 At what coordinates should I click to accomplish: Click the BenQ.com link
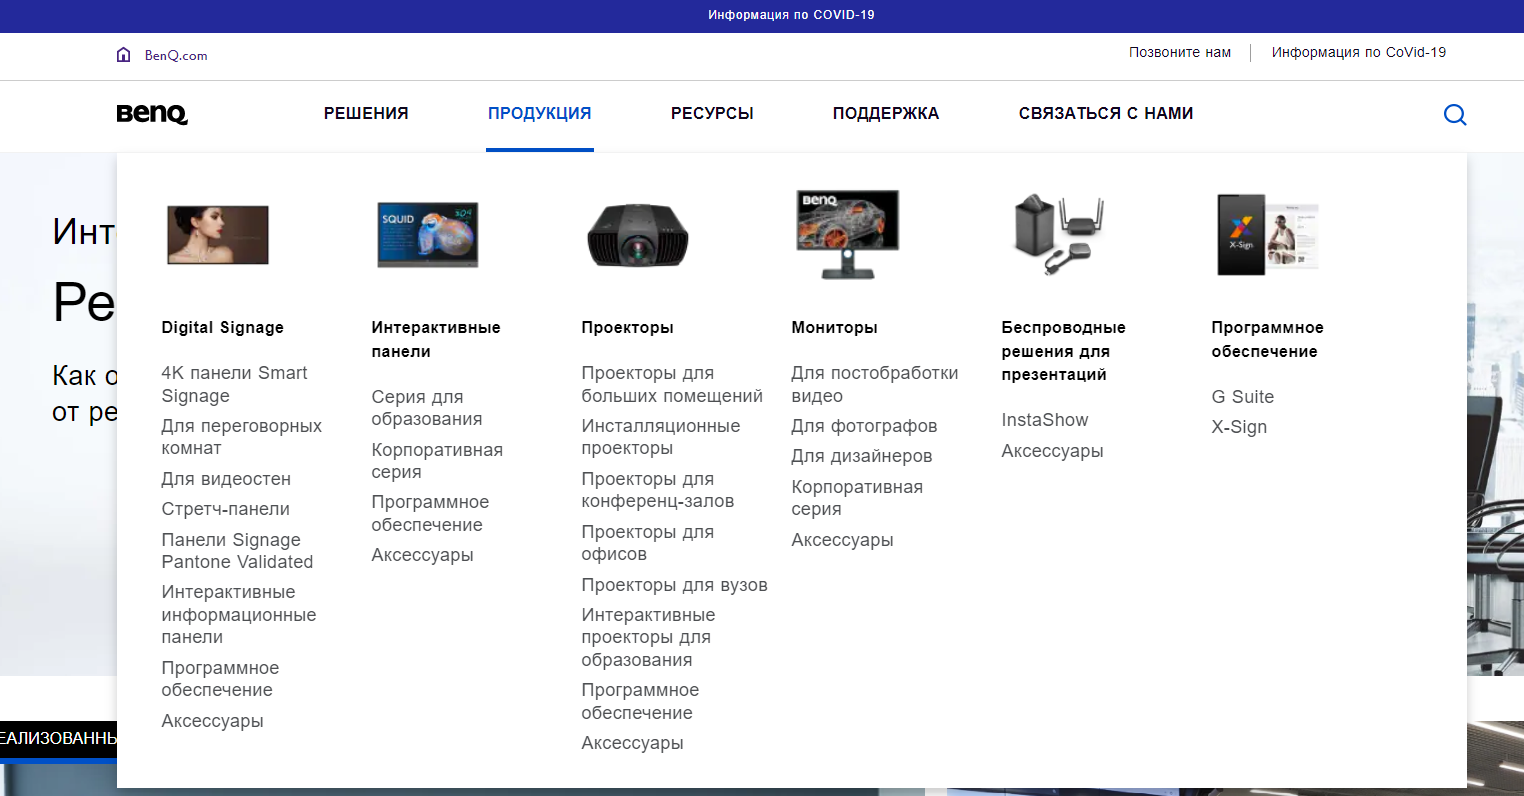[176, 56]
